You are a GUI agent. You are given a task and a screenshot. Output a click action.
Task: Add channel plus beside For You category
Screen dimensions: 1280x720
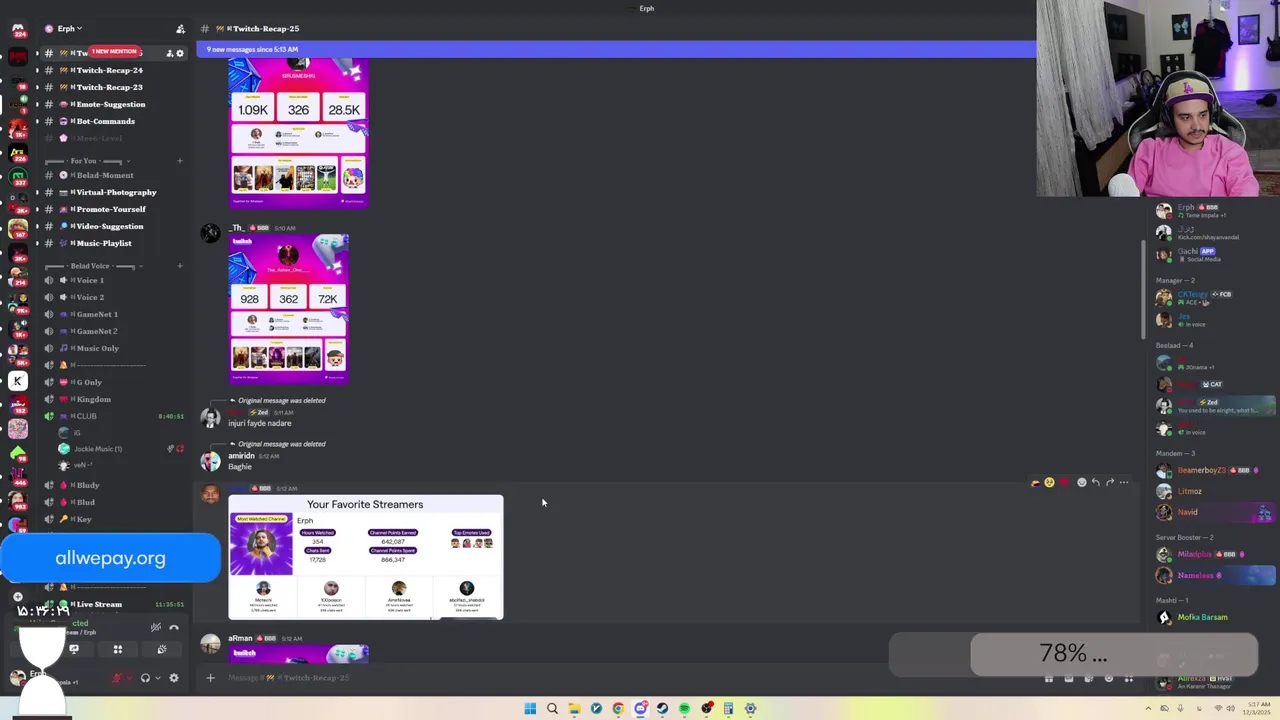tap(180, 160)
